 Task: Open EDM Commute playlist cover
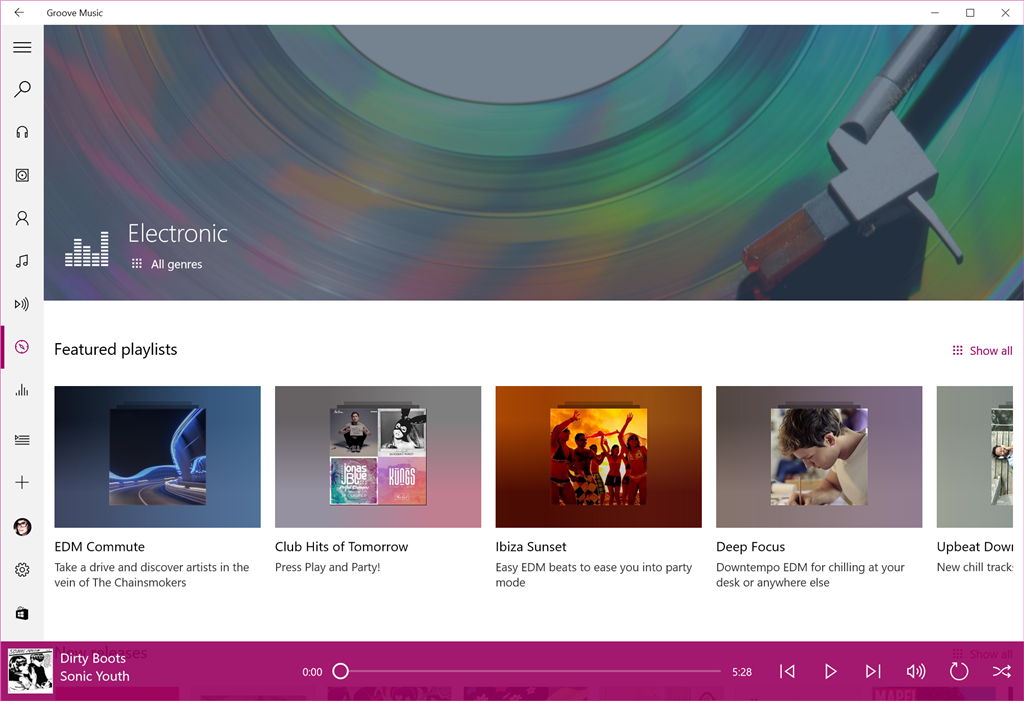(157, 457)
